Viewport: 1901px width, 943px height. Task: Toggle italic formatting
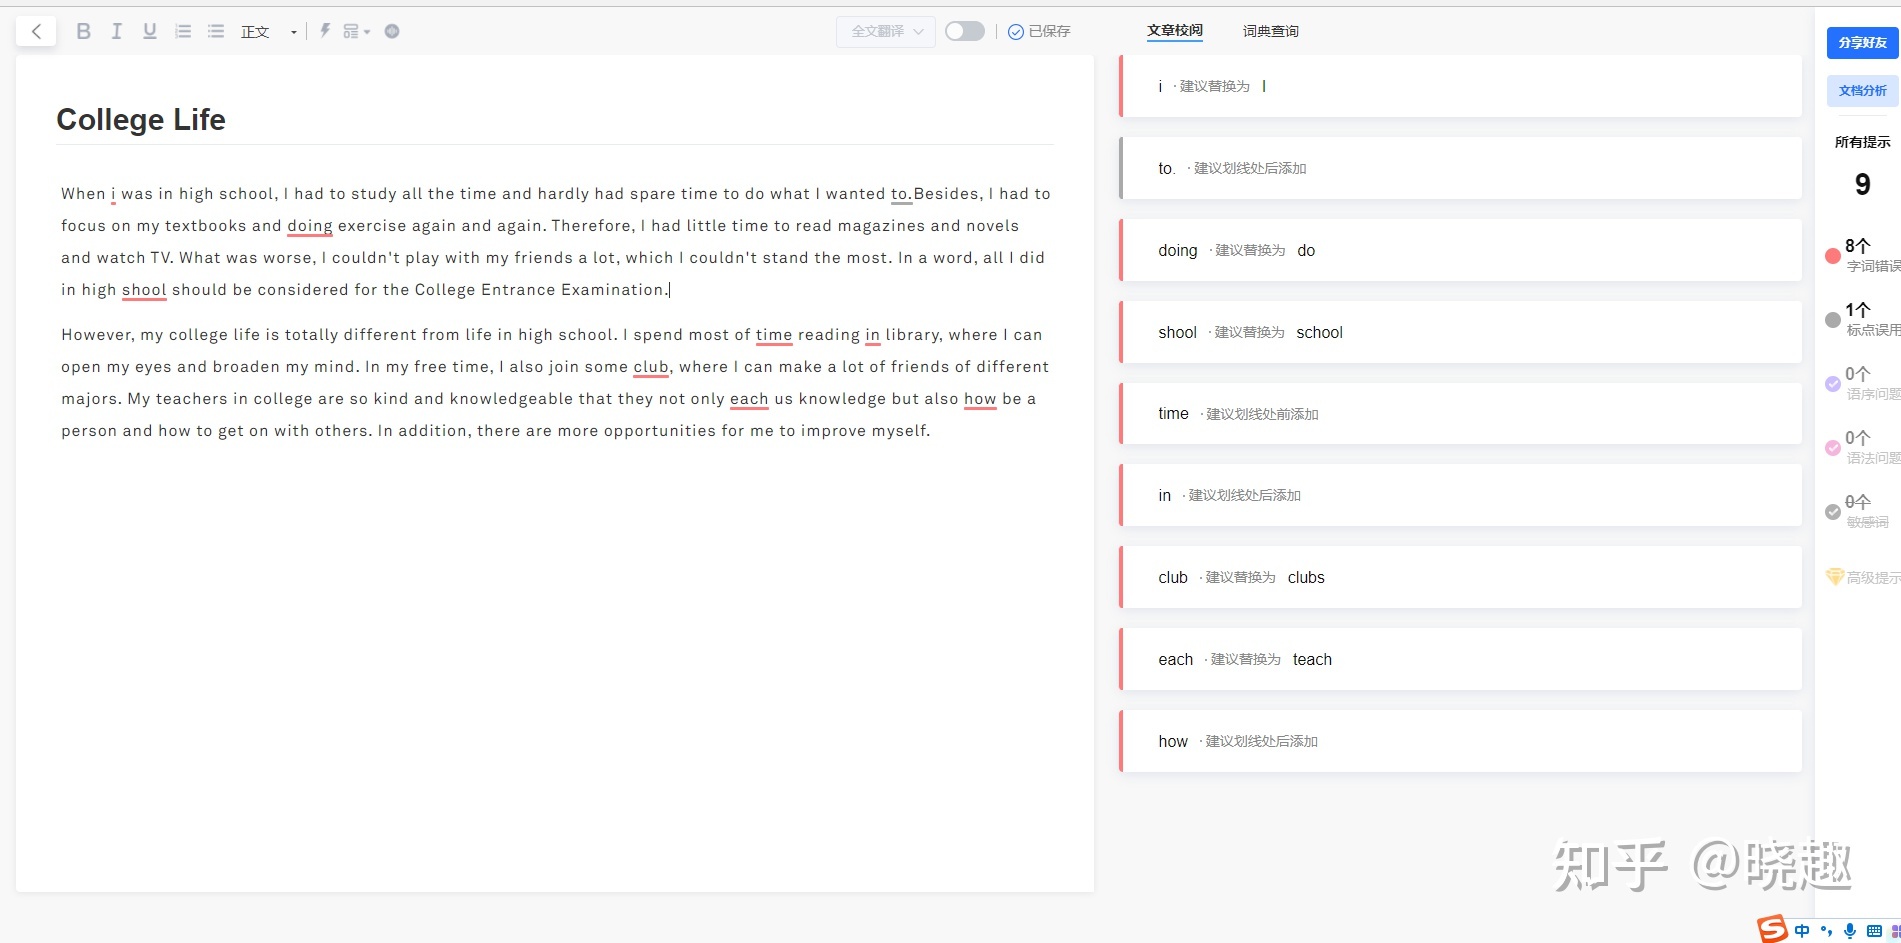[x=117, y=31]
